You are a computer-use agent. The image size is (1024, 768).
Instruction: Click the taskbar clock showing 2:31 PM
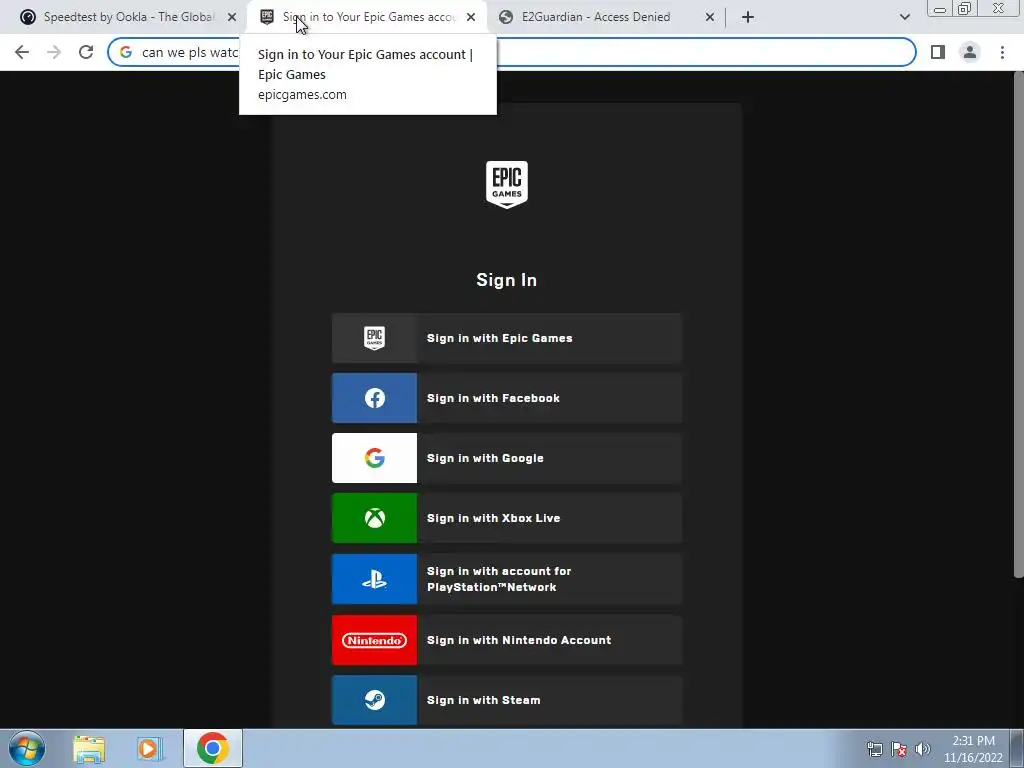973,749
